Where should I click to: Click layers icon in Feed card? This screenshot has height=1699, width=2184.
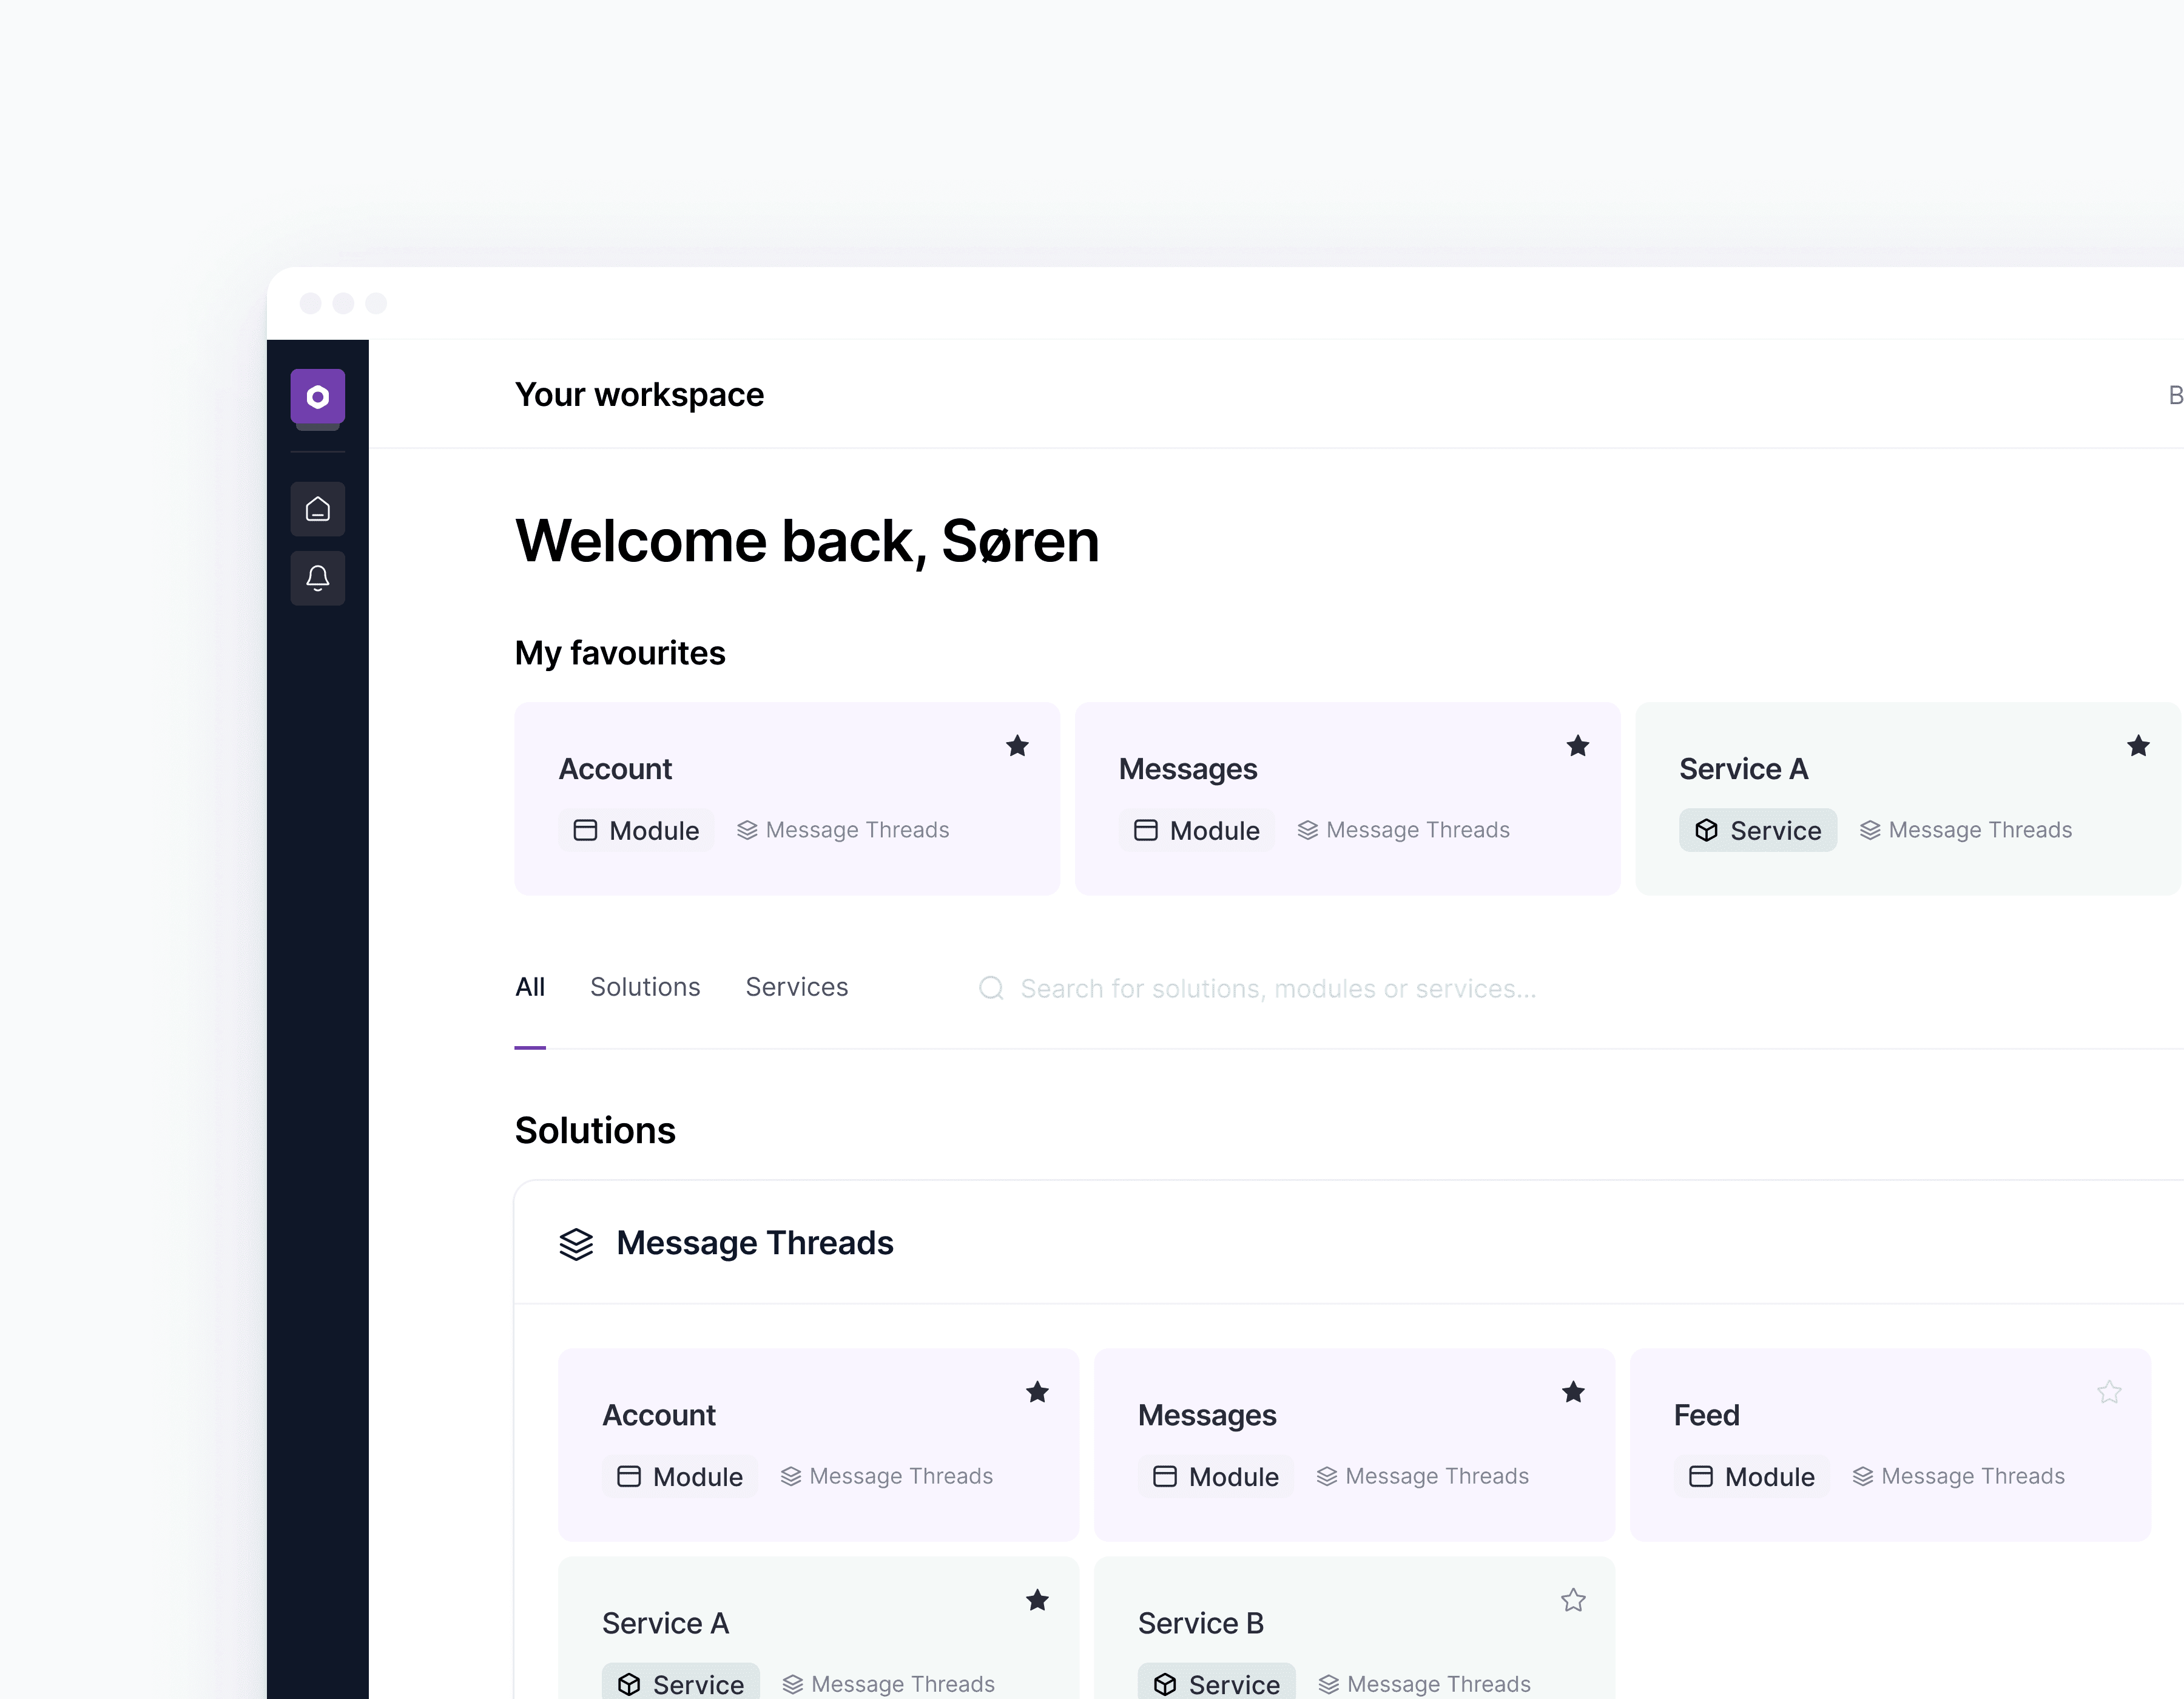click(1862, 1476)
